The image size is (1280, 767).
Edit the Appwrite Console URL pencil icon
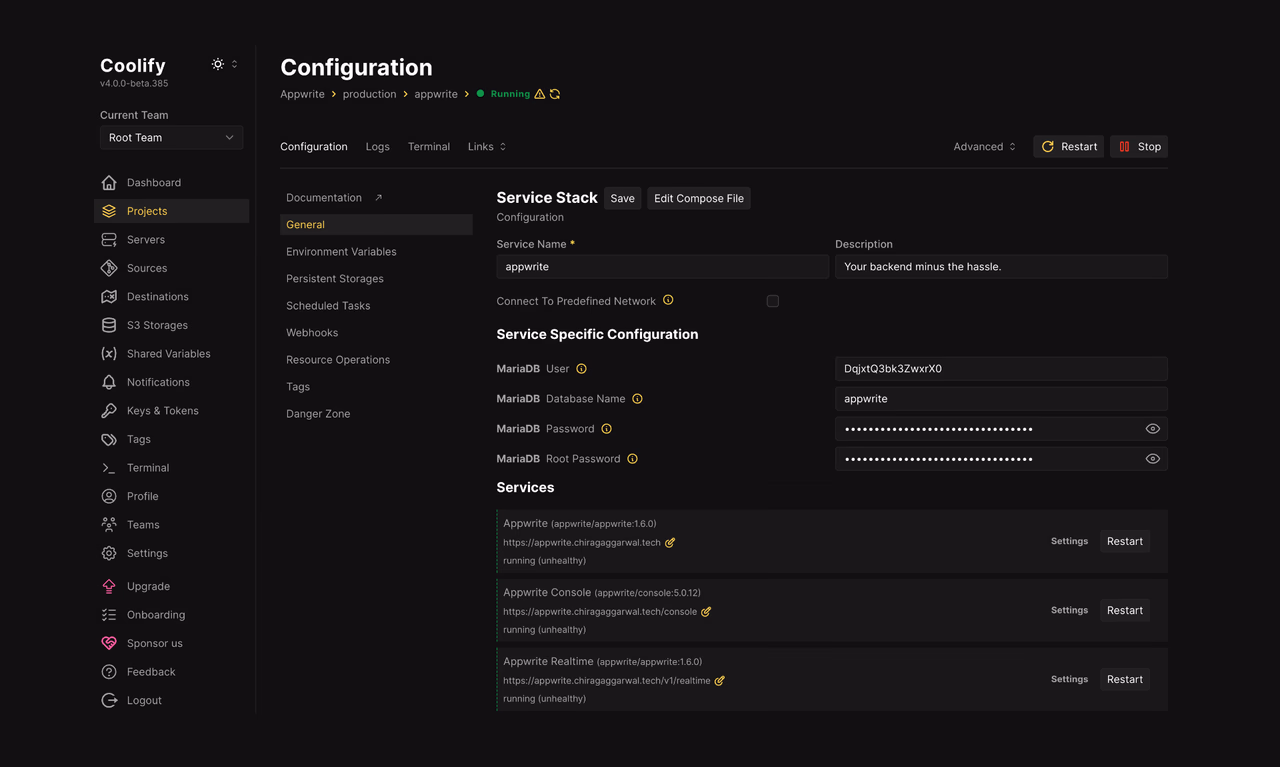[x=706, y=612]
